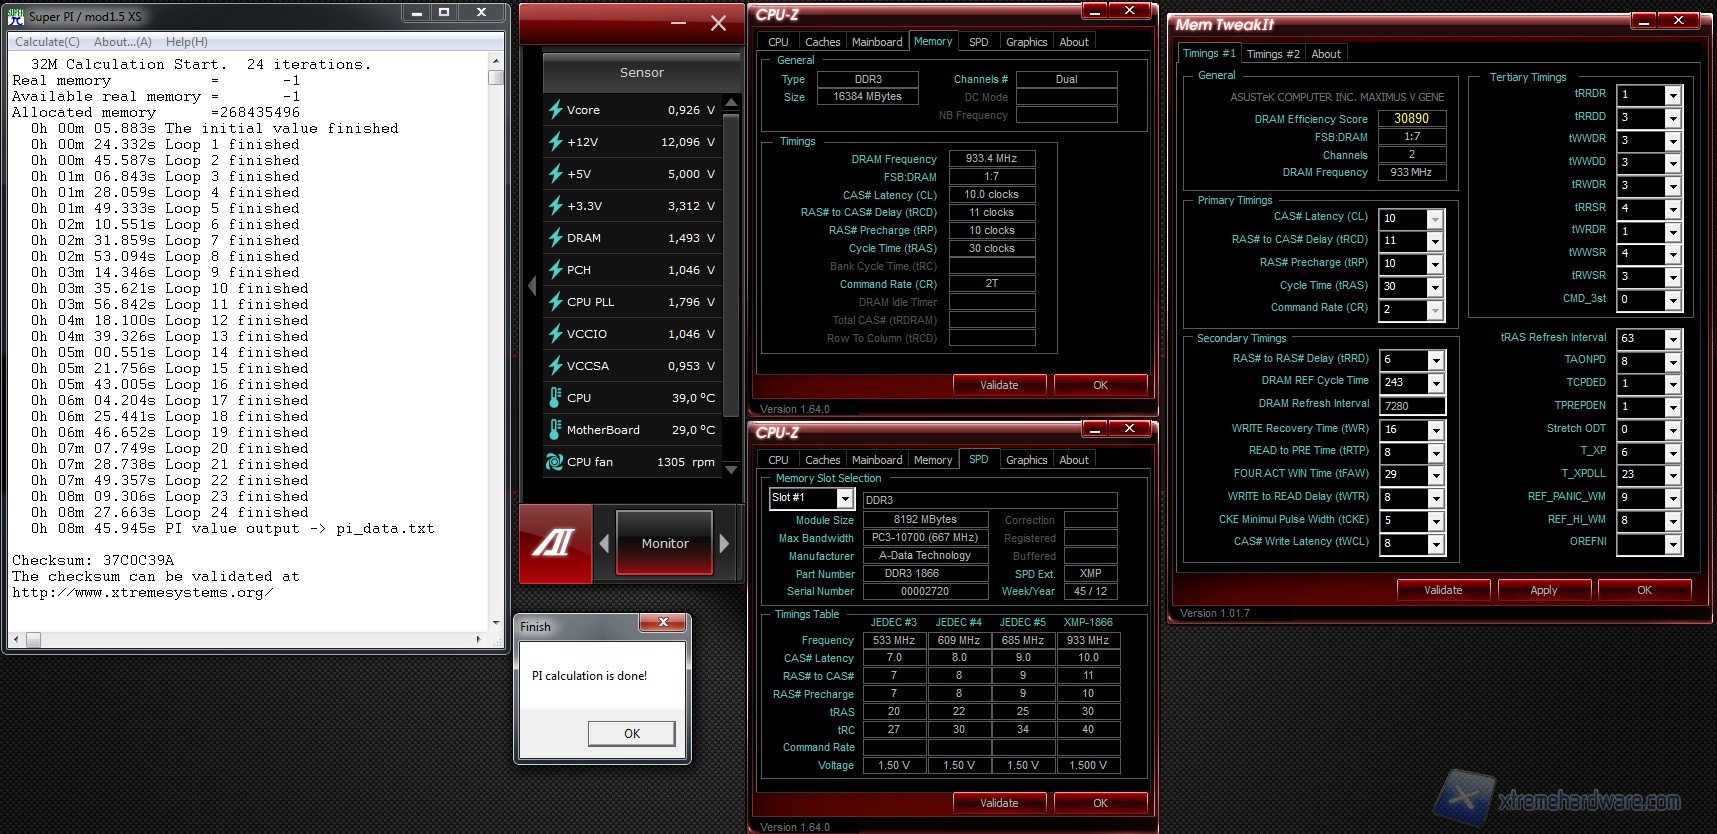Collapse the sensor panel using left-edge arrow
1717x834 pixels.
[532, 286]
